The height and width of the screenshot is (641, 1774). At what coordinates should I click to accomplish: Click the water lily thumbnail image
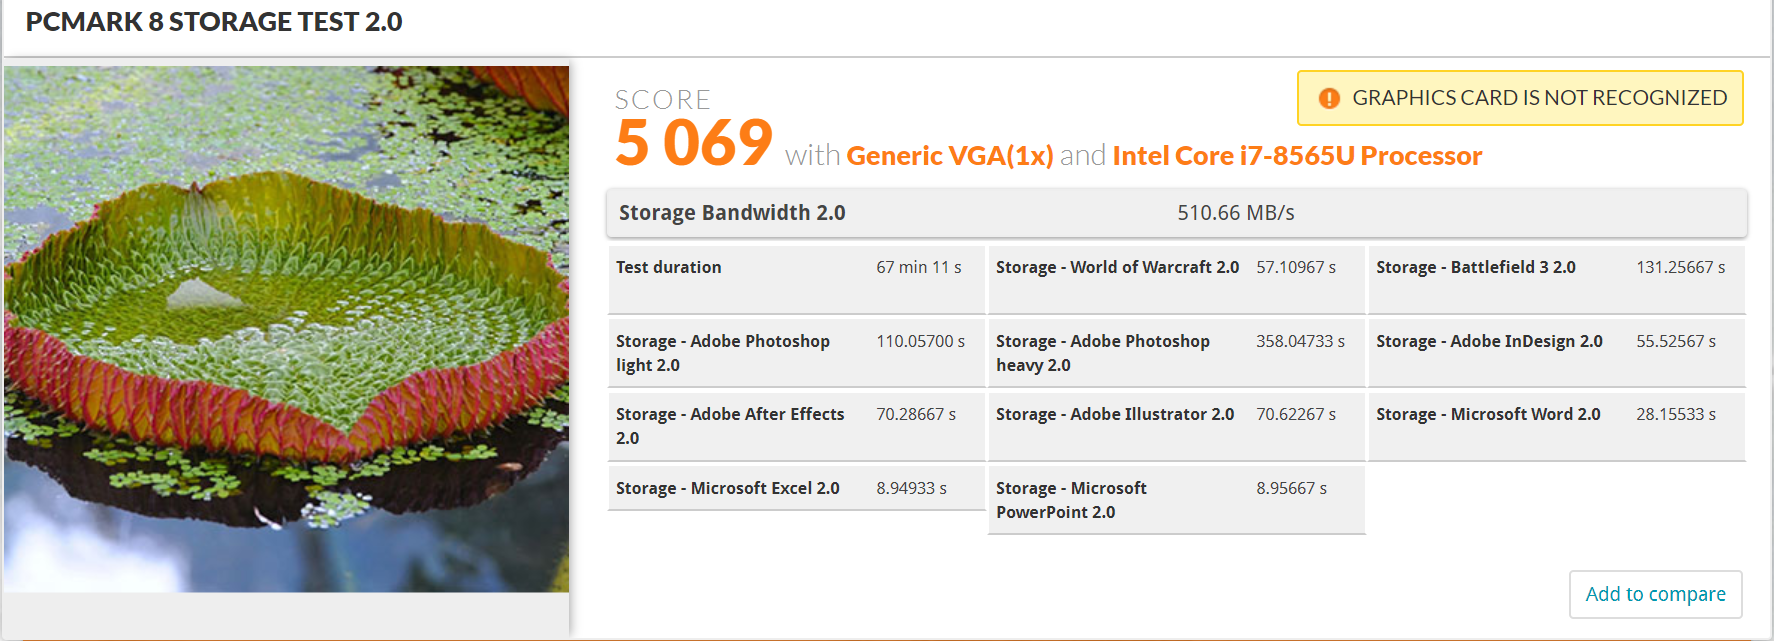287,329
